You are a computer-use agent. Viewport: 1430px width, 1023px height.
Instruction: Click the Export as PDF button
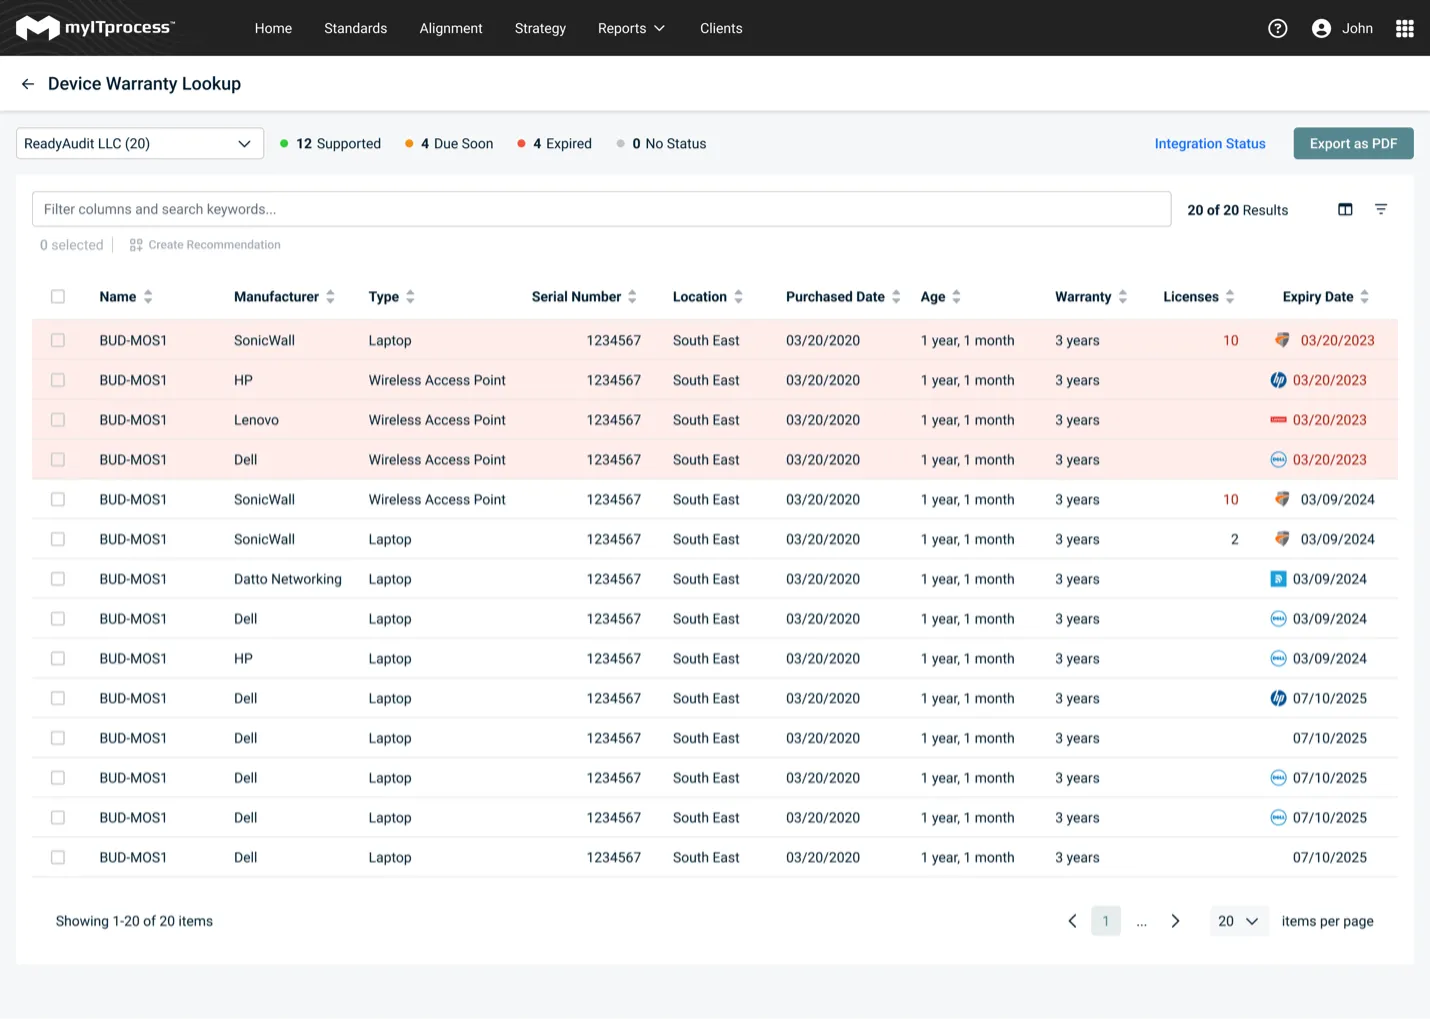click(1353, 143)
